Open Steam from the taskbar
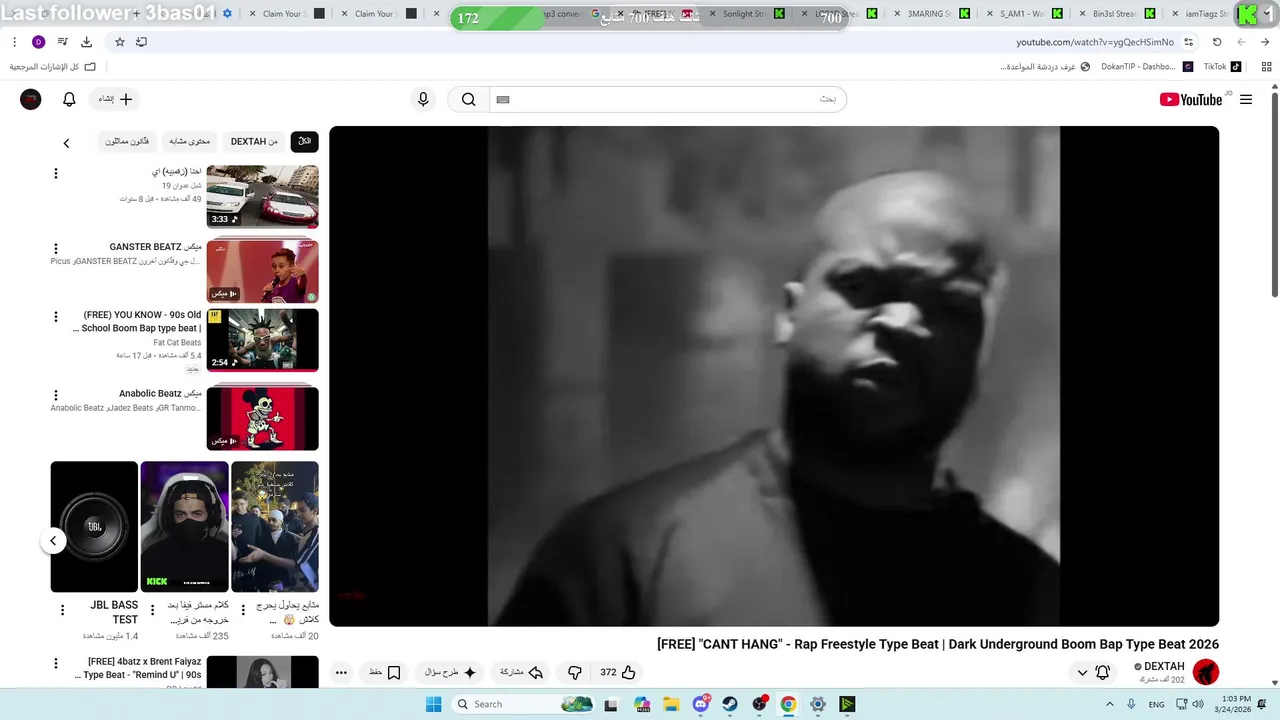Viewport: 1280px width, 720px height. [730, 704]
